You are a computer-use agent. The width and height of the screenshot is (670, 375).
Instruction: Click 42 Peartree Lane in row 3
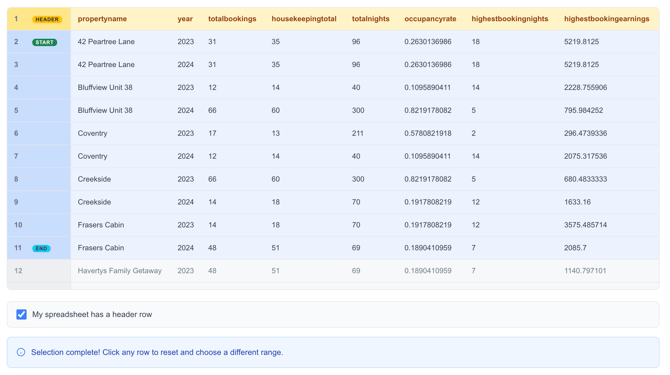point(106,64)
